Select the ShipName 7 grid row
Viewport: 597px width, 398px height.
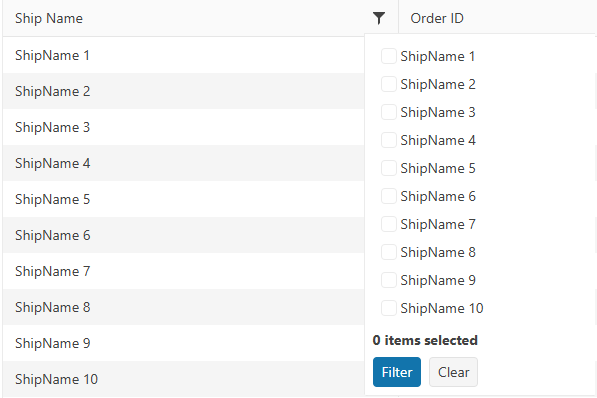(x=184, y=271)
